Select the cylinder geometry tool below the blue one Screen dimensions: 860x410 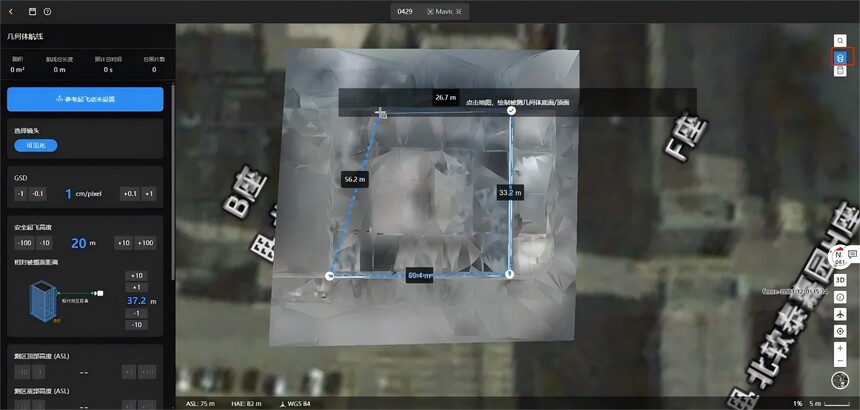point(840,70)
